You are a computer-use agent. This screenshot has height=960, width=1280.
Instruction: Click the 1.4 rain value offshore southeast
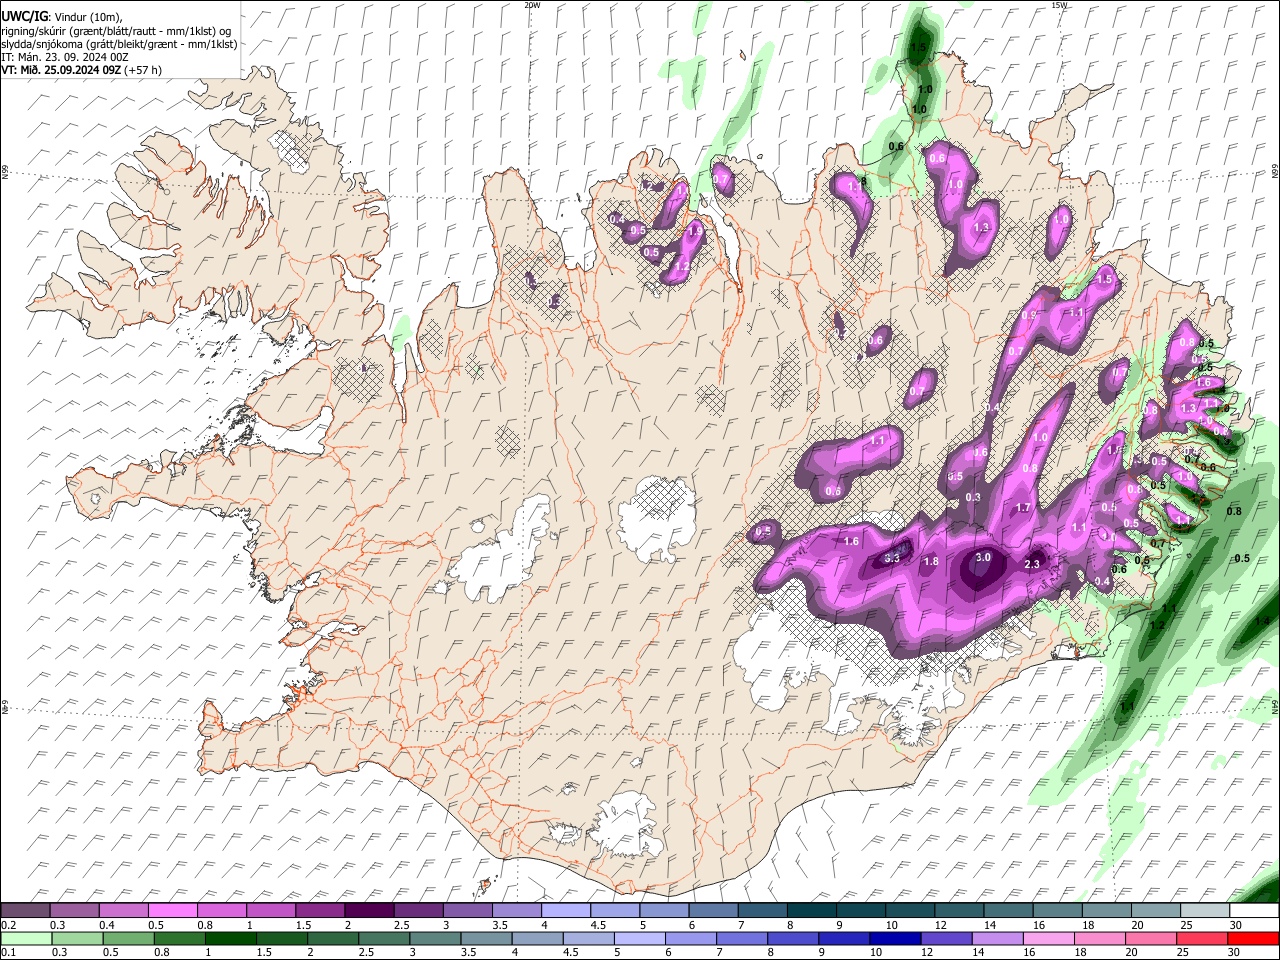(1263, 621)
